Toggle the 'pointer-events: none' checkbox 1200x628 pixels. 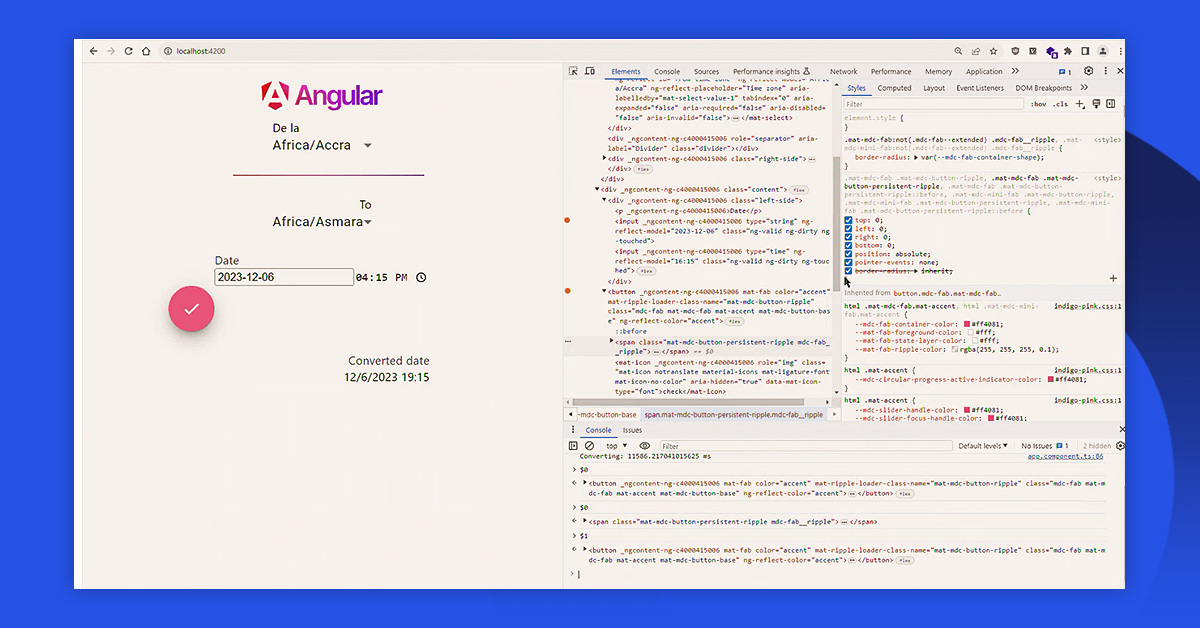point(849,262)
